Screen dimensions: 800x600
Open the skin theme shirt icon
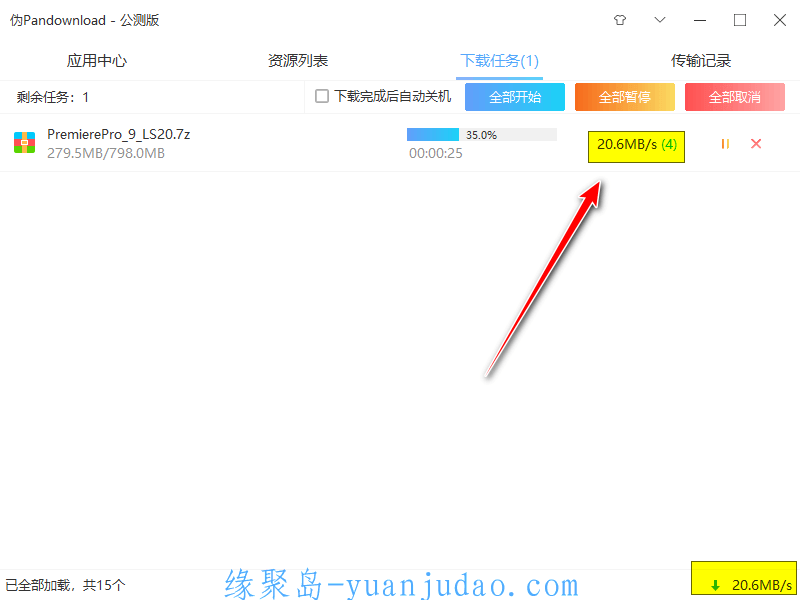tap(620, 20)
